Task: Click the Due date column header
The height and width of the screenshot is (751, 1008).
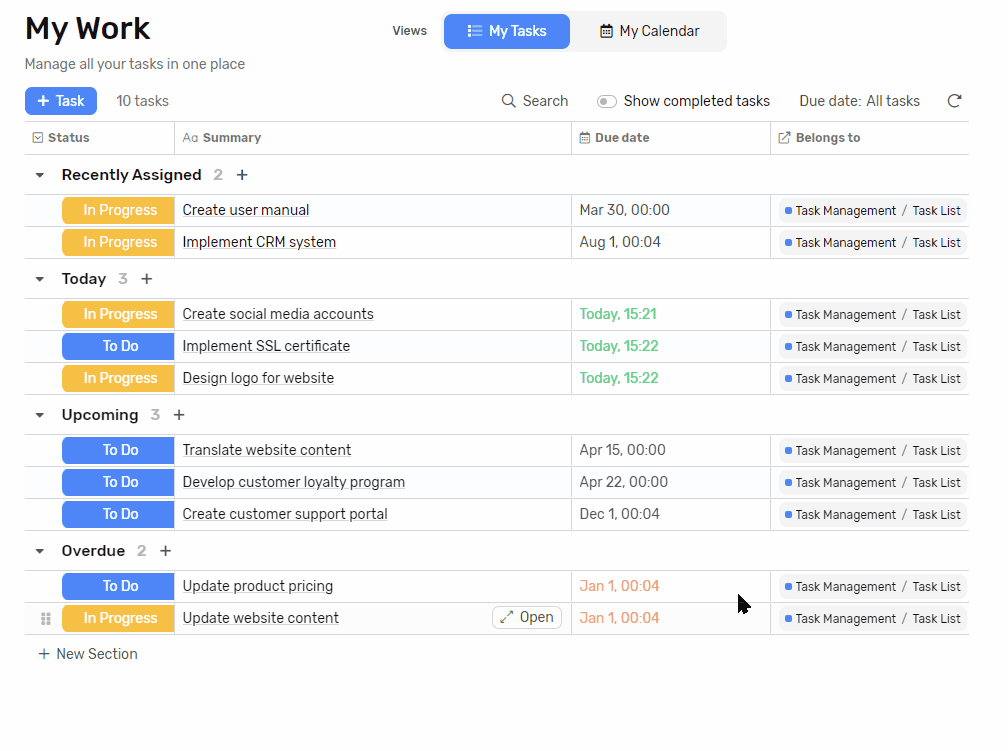Action: coord(621,138)
